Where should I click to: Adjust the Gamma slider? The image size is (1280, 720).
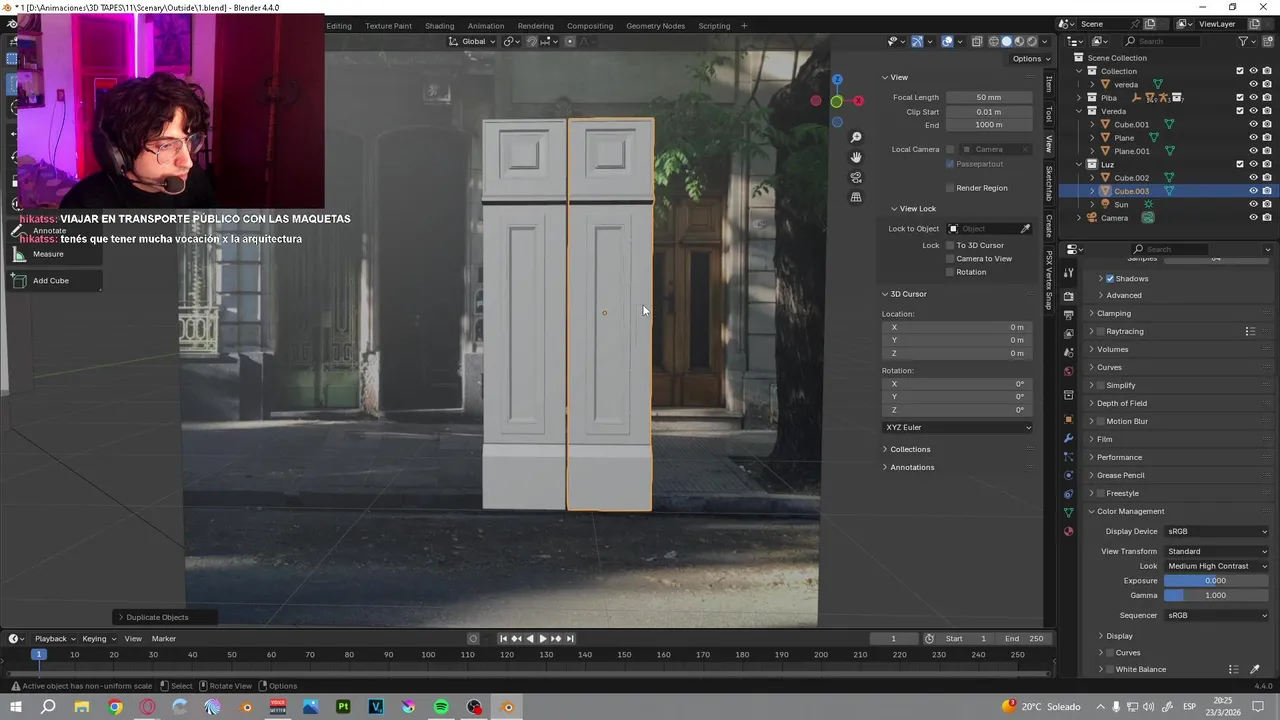(x=1216, y=596)
